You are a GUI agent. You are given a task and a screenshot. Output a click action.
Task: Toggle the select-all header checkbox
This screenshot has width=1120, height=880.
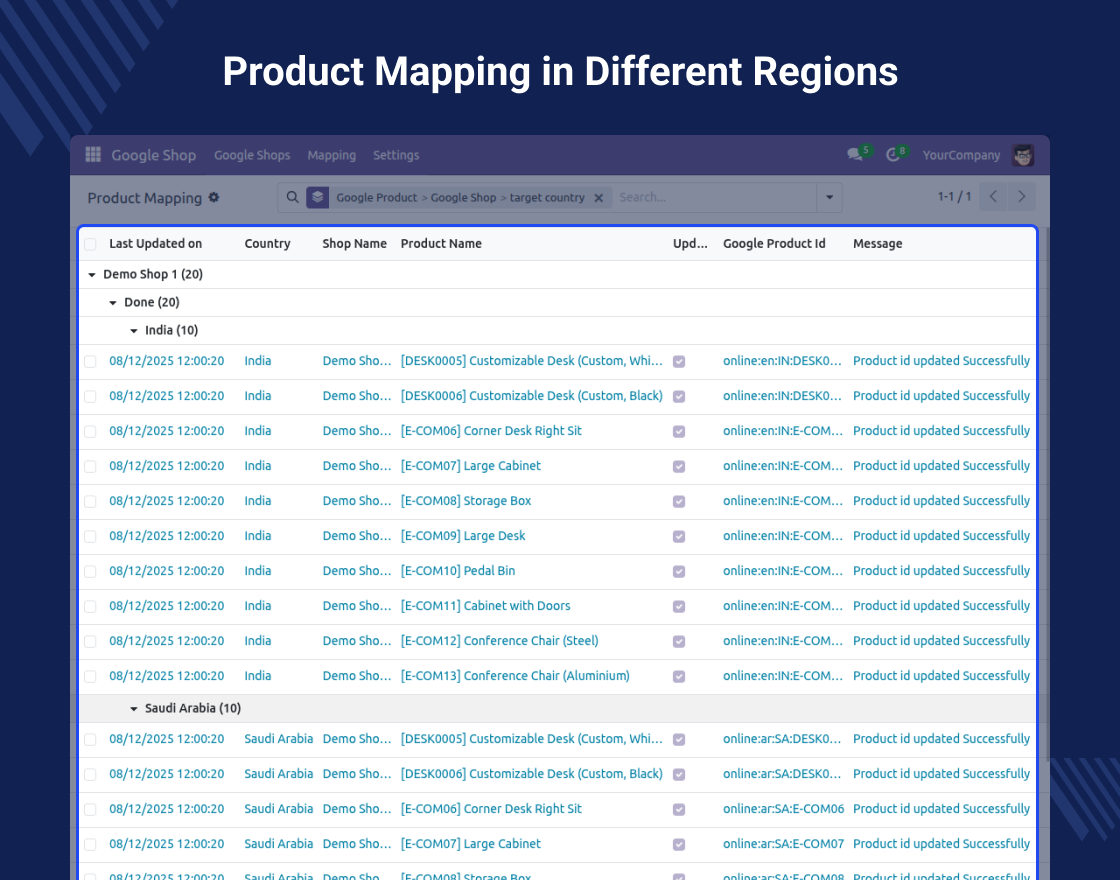(x=90, y=244)
